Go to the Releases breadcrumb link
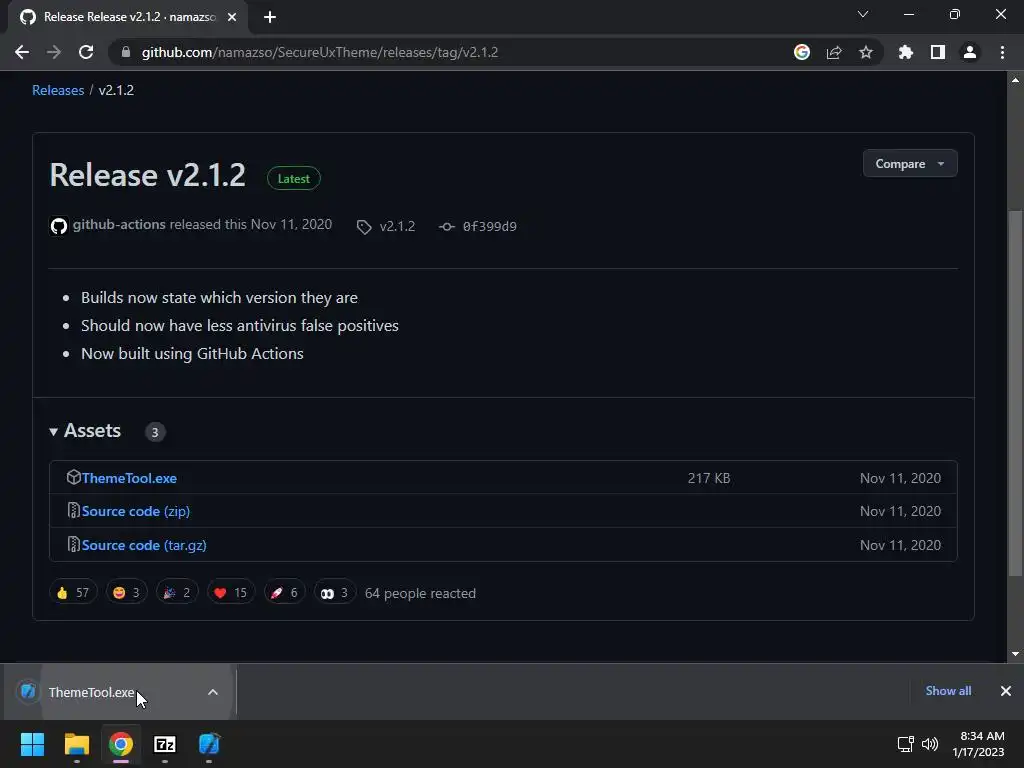Viewport: 1024px width, 768px height. coord(58,90)
